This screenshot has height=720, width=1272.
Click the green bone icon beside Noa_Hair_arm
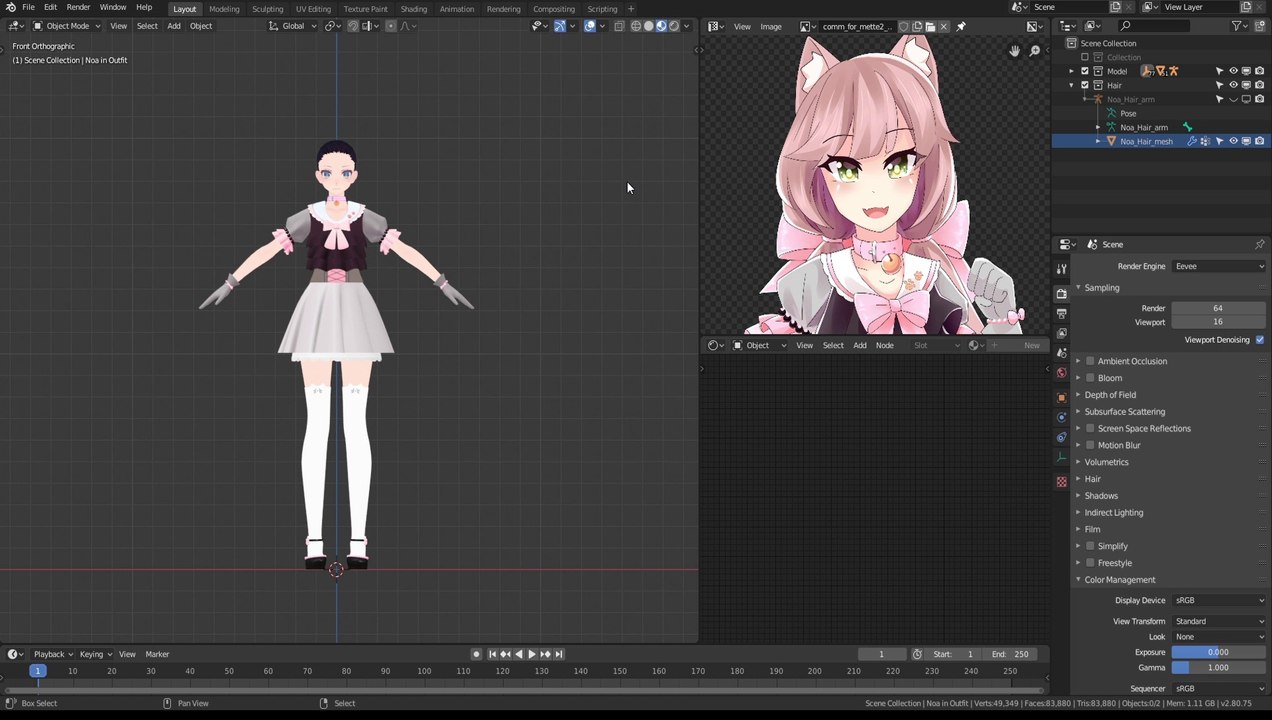1187,127
